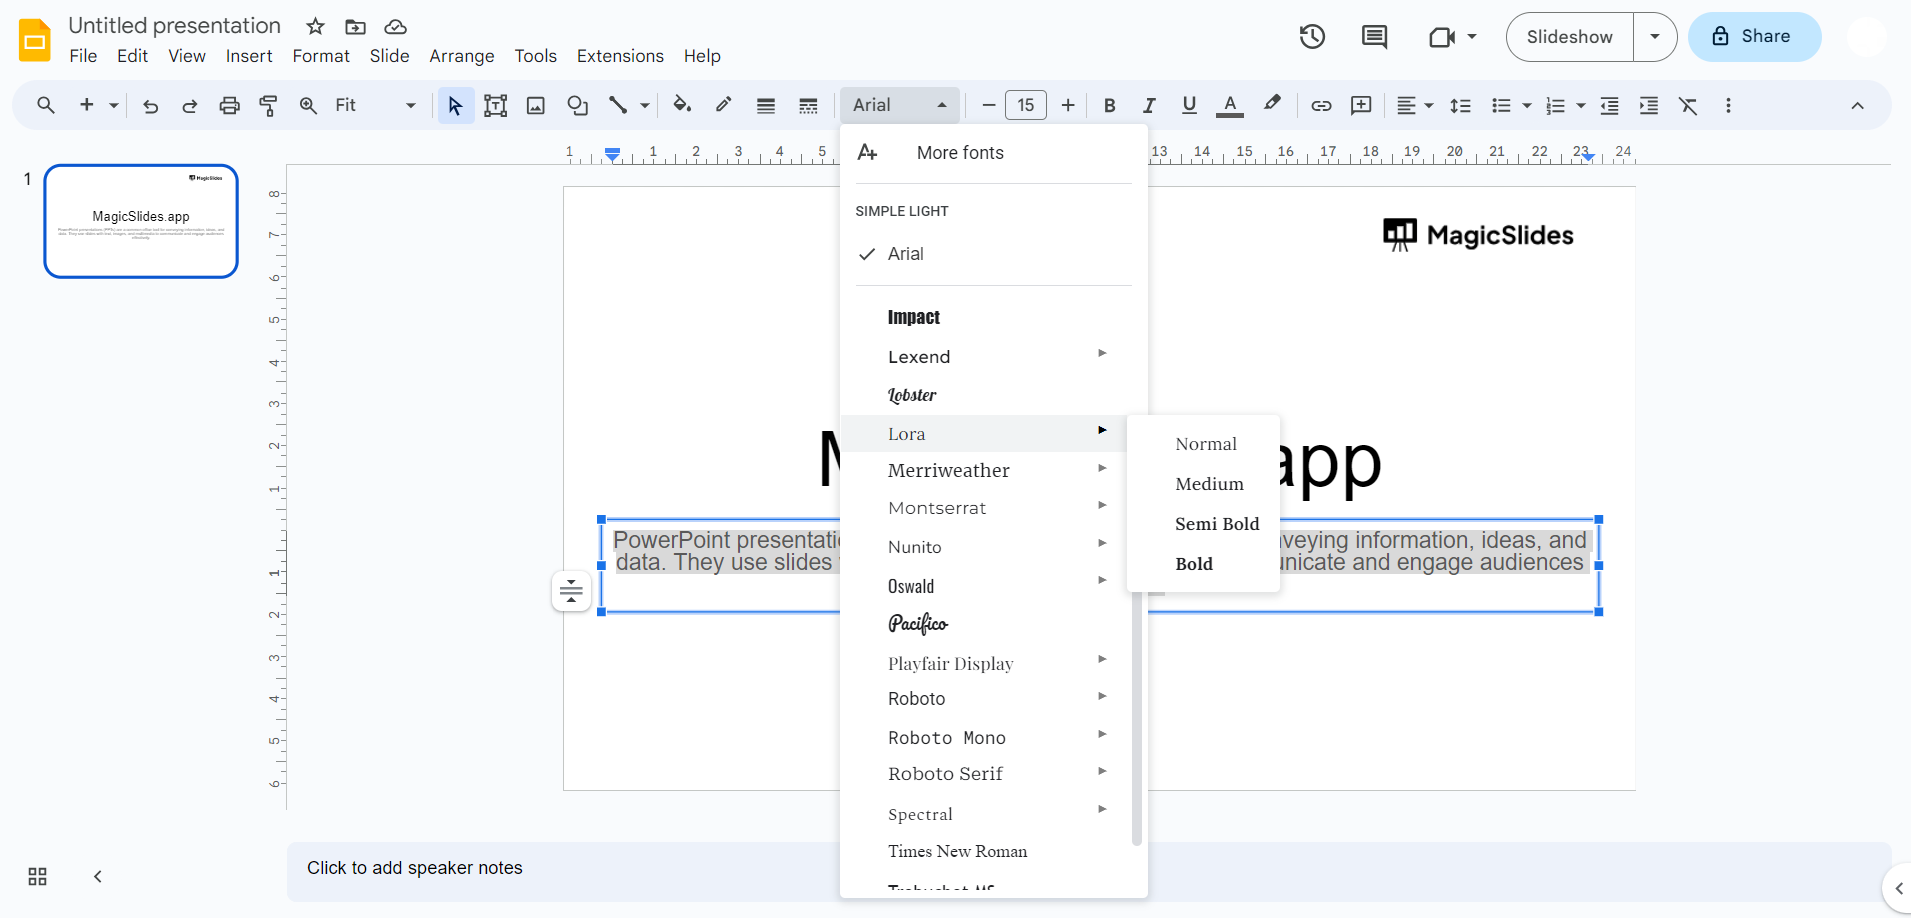The image size is (1911, 918).
Task: Open the Slideshow options dropdown arrow
Action: (1655, 37)
